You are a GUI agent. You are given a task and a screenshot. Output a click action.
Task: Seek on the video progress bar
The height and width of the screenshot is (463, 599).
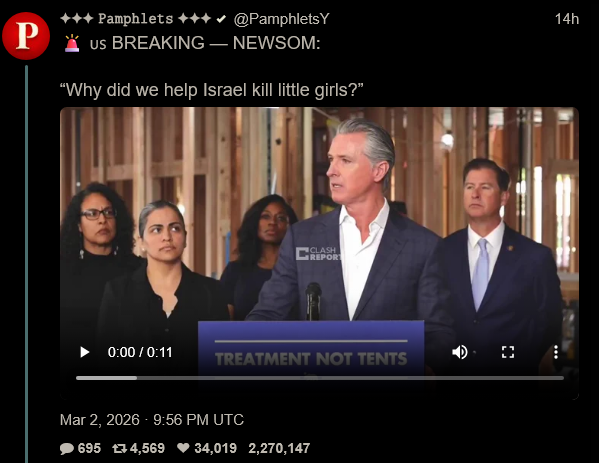coord(320,378)
